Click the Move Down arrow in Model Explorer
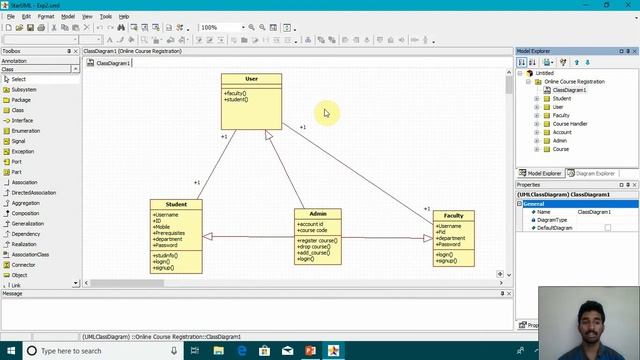 point(588,62)
